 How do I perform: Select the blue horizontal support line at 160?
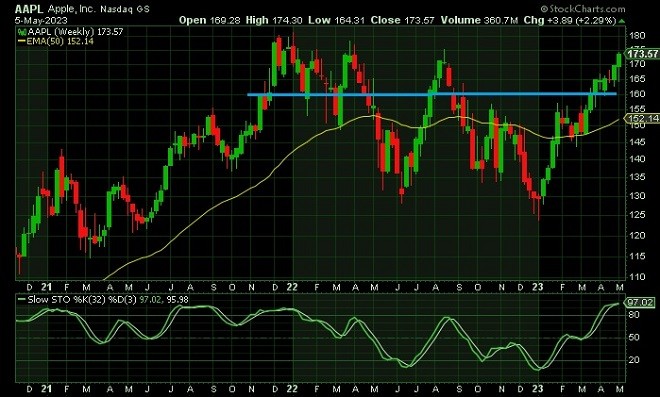[432, 94]
